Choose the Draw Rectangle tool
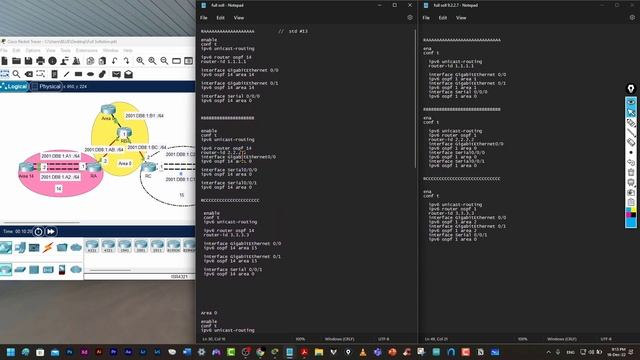The height and width of the screenshot is (360, 640). click(78, 74)
